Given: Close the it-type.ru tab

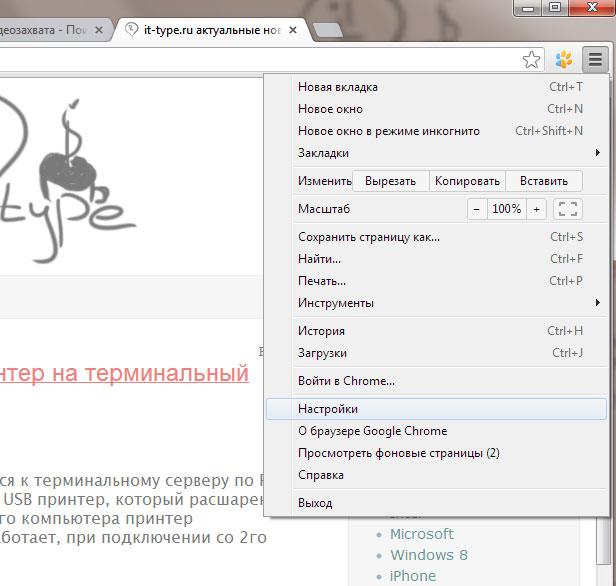Looking at the screenshot, I should pyautogui.click(x=293, y=30).
